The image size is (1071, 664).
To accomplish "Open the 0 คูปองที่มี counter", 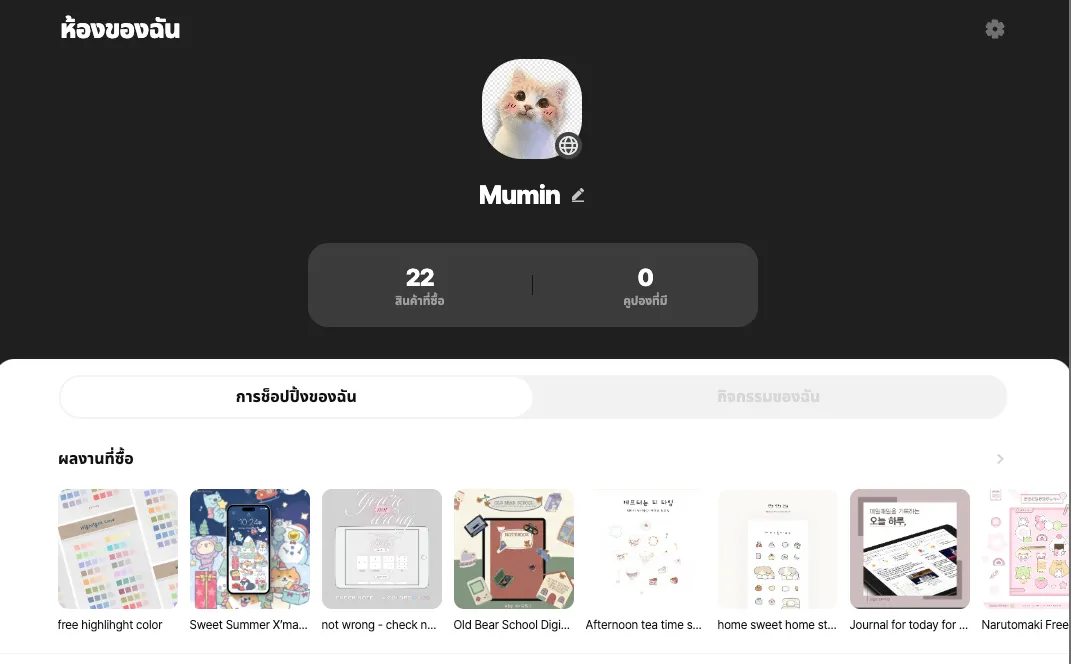I will pos(645,286).
